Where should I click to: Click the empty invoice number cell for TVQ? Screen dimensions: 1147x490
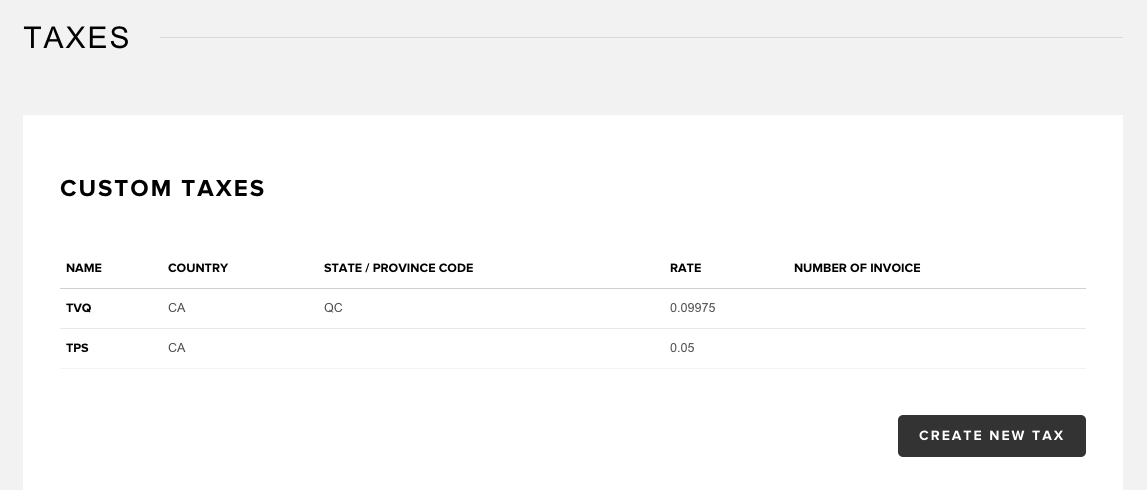coord(936,308)
